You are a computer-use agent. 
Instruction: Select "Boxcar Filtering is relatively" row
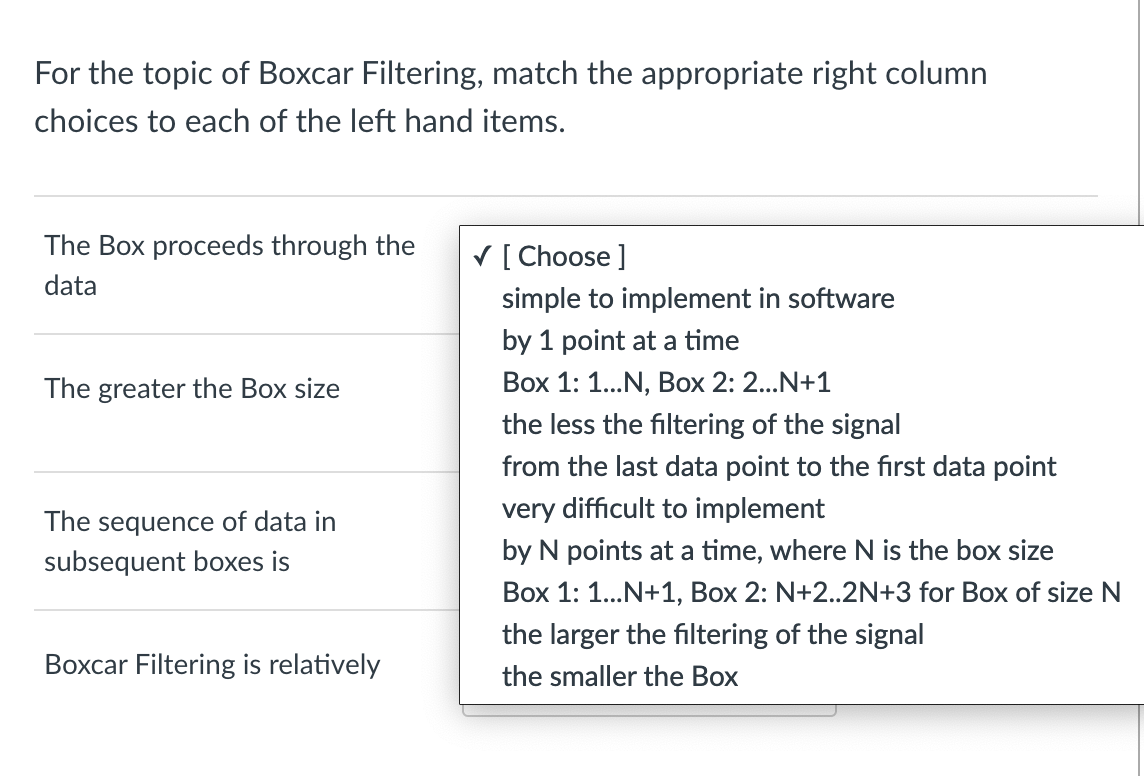[x=212, y=664]
